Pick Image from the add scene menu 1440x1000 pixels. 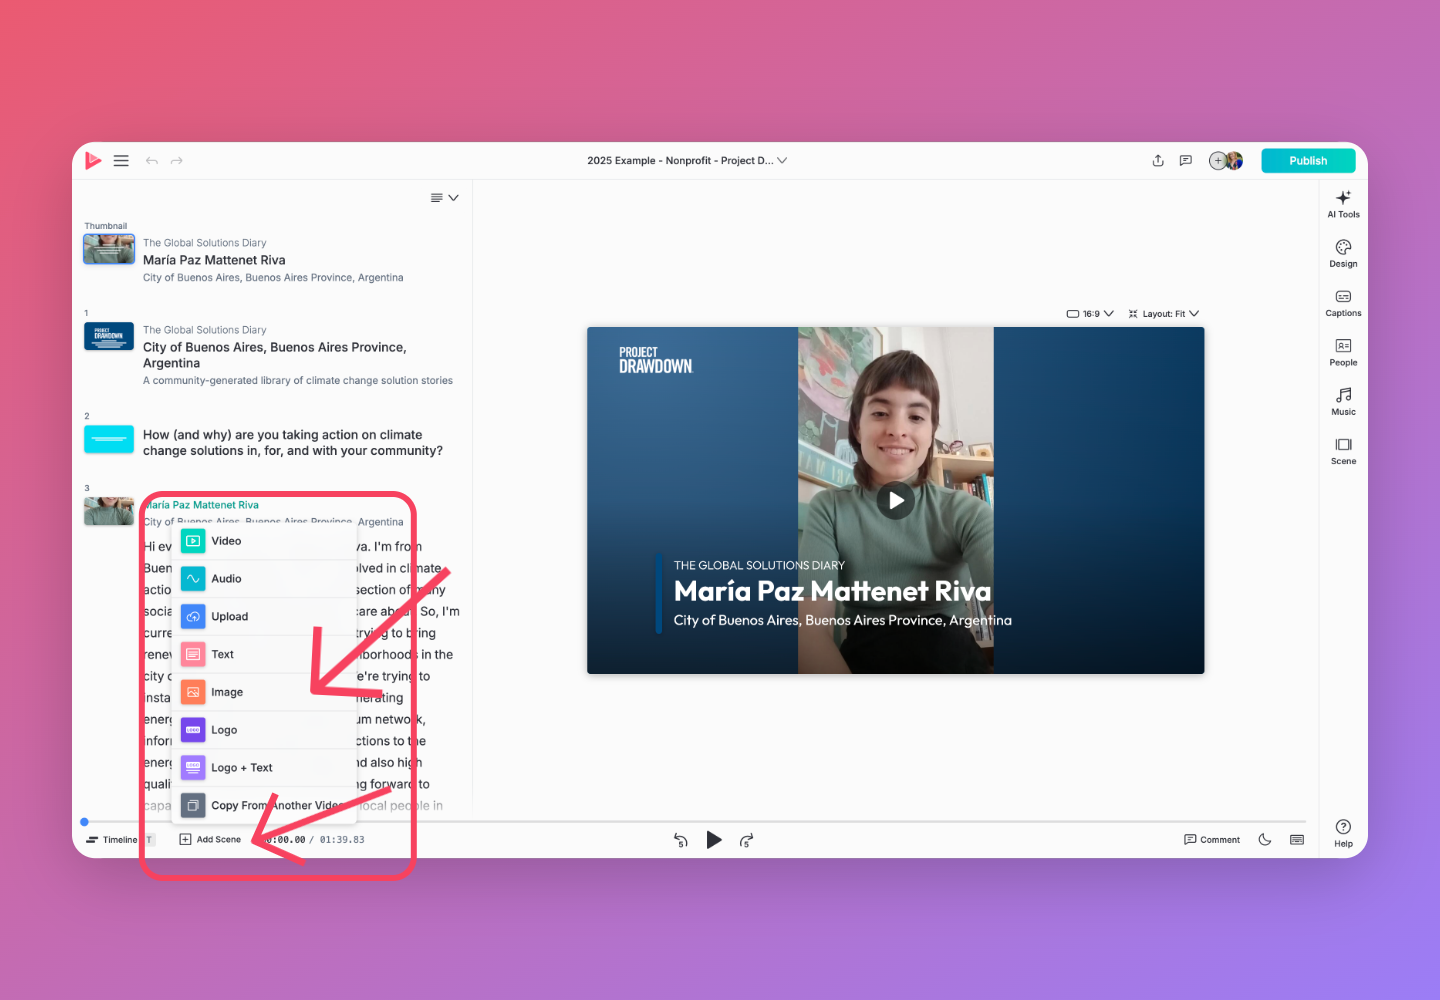(x=264, y=692)
